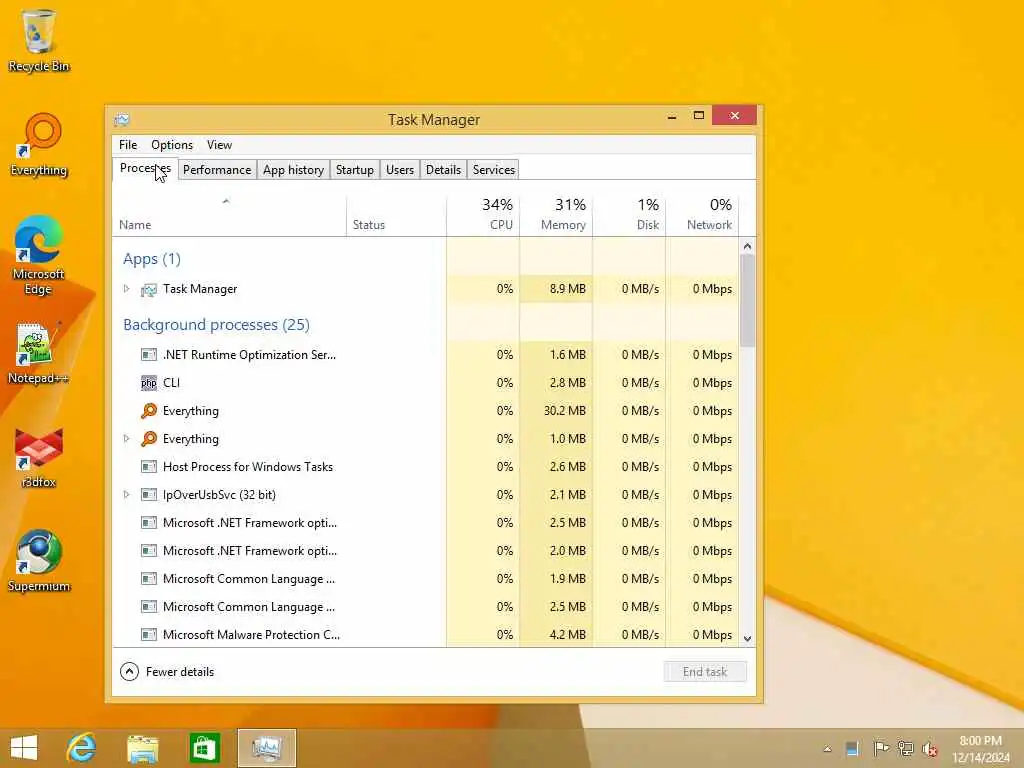1024x768 pixels.
Task: Click icon of Everything process using 1.0 MB
Action: click(149, 439)
